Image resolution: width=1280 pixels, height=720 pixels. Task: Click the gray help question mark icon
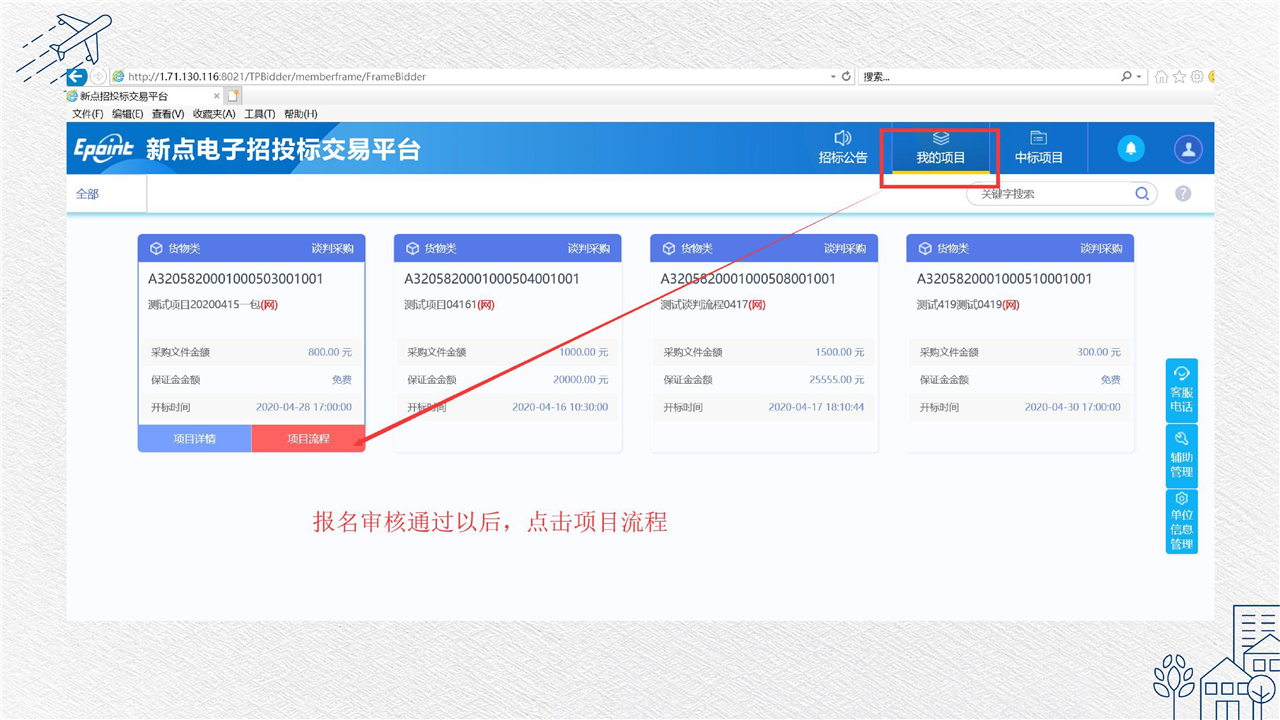coord(1183,194)
